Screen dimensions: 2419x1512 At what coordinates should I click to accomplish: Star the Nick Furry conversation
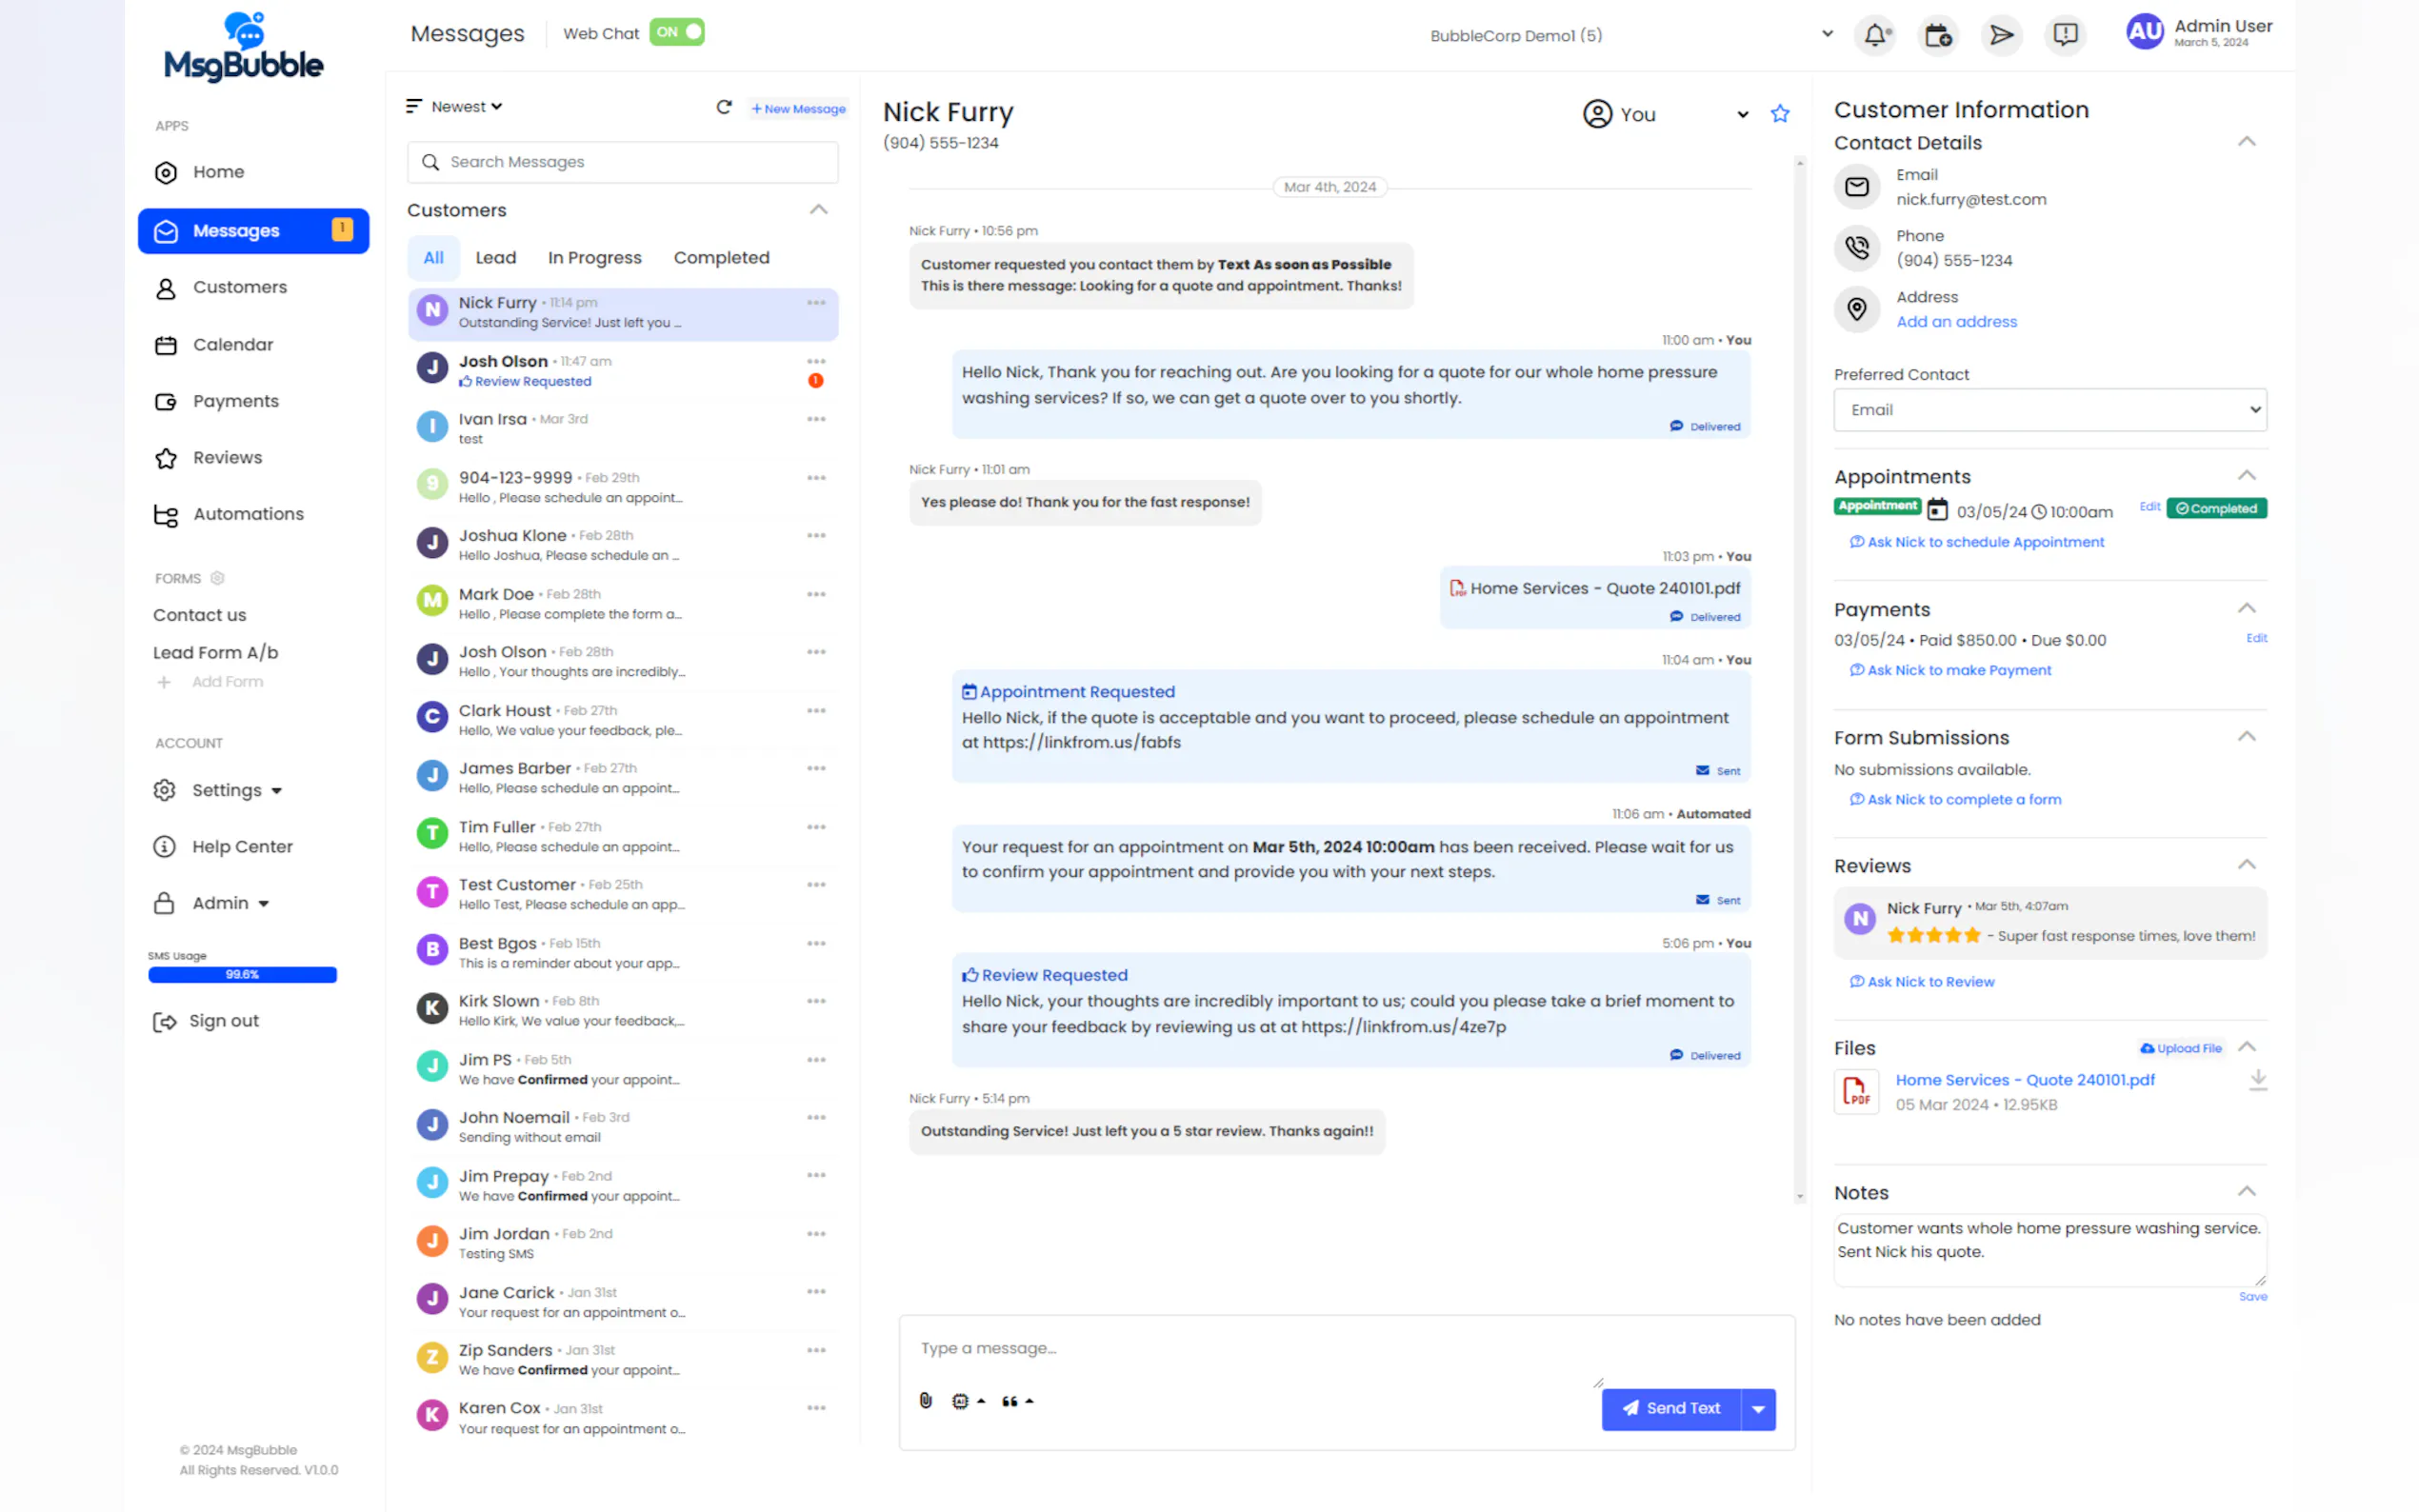coord(1779,114)
